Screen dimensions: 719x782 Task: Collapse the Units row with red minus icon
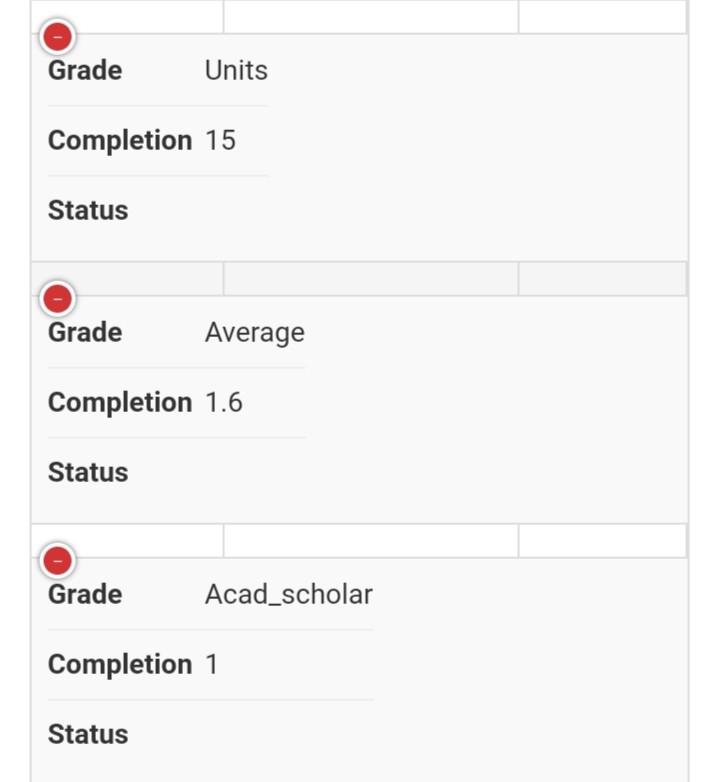57,37
